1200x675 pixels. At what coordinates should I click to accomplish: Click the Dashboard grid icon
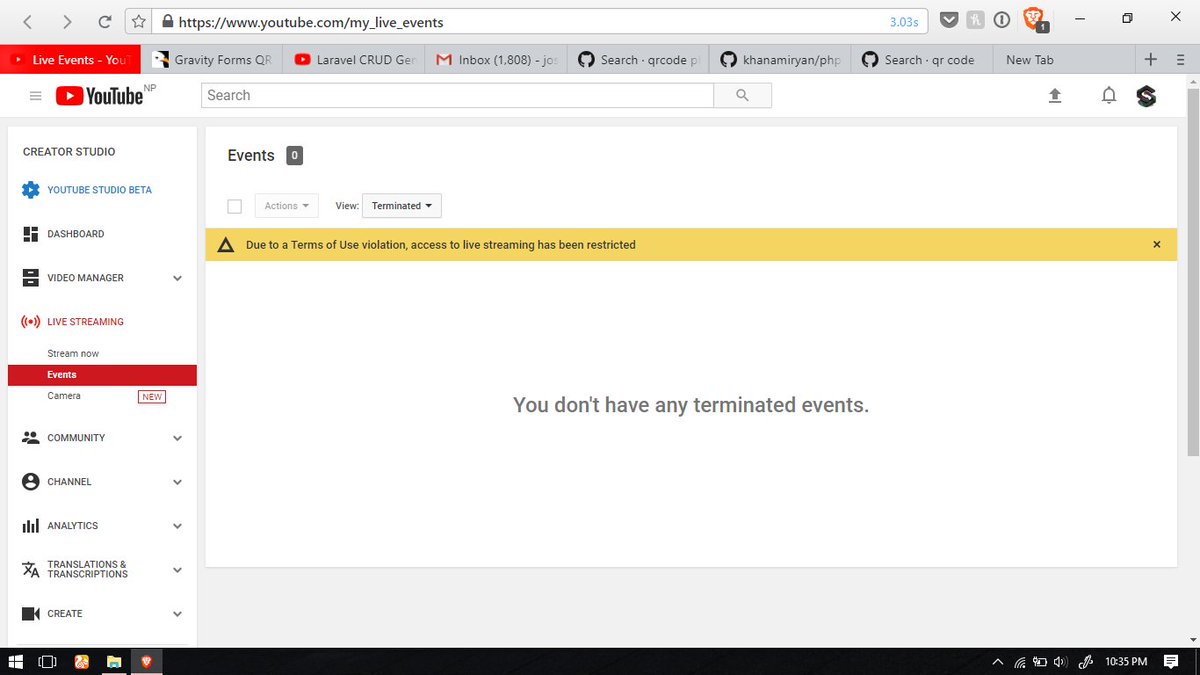point(30,234)
